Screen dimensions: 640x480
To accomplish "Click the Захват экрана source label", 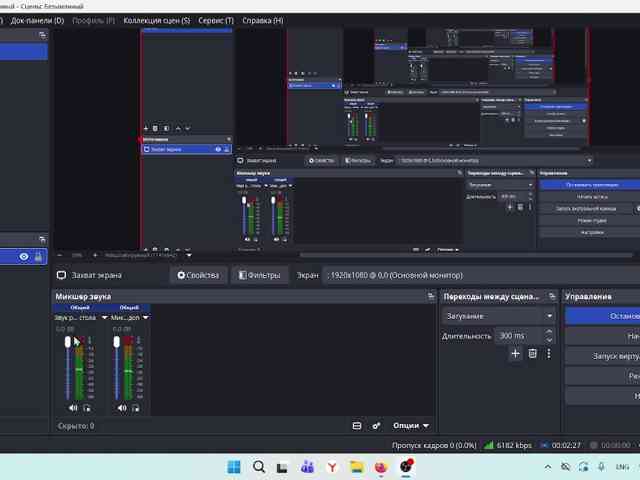I will (x=96, y=276).
